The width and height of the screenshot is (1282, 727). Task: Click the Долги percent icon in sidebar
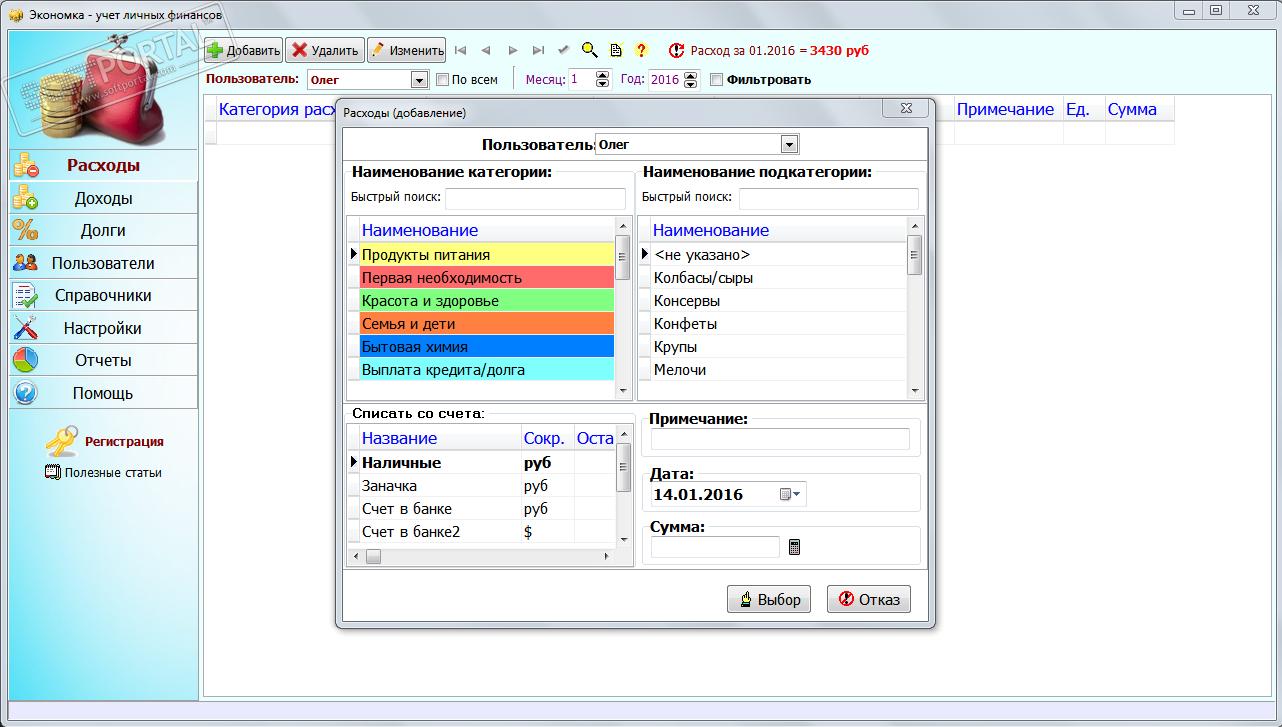click(x=26, y=230)
